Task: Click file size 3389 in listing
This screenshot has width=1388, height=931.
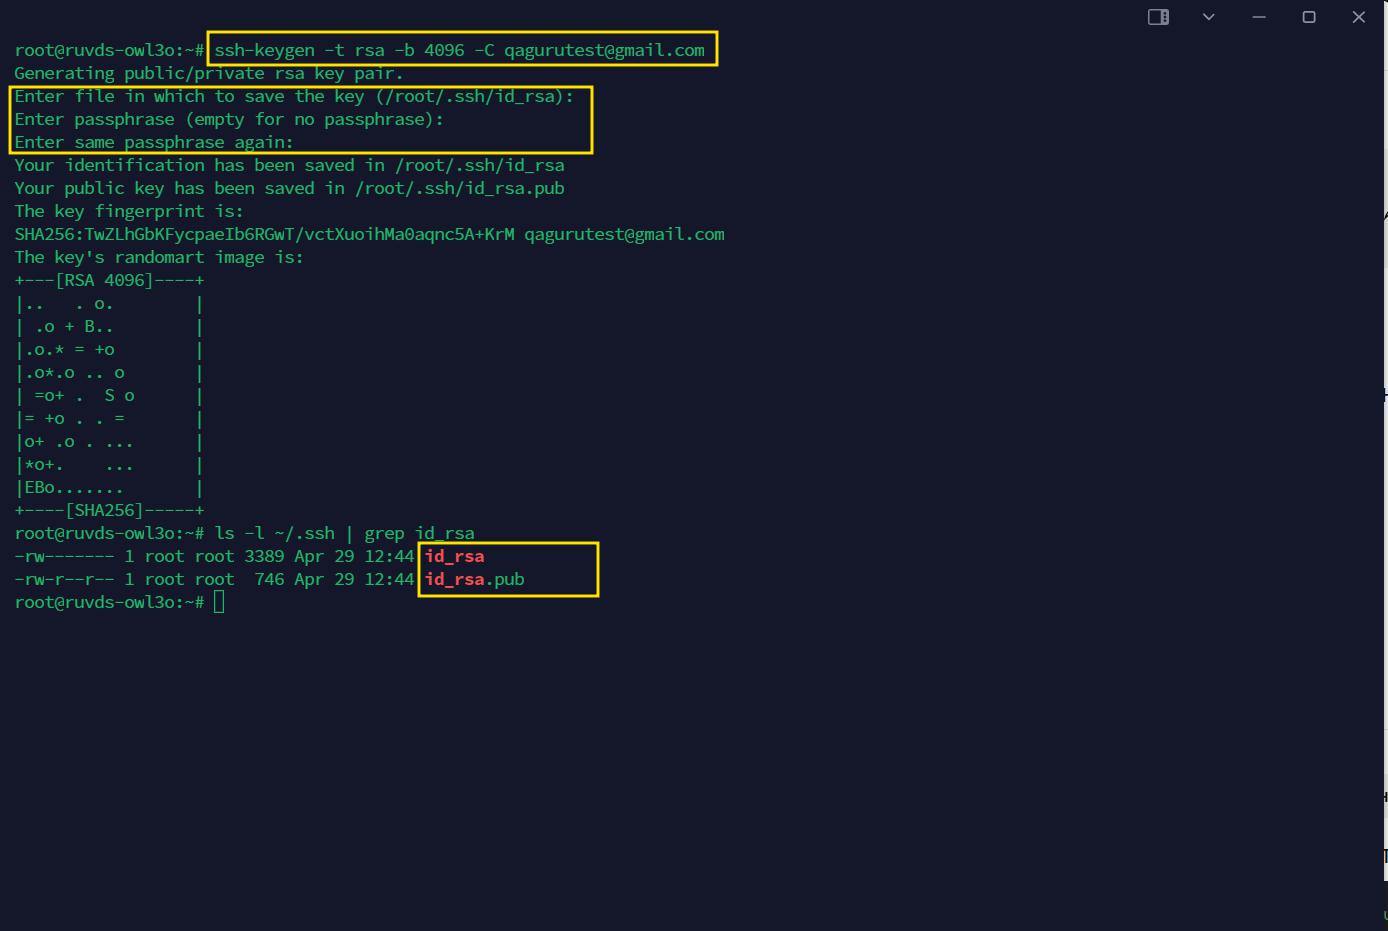Action: [x=264, y=556]
